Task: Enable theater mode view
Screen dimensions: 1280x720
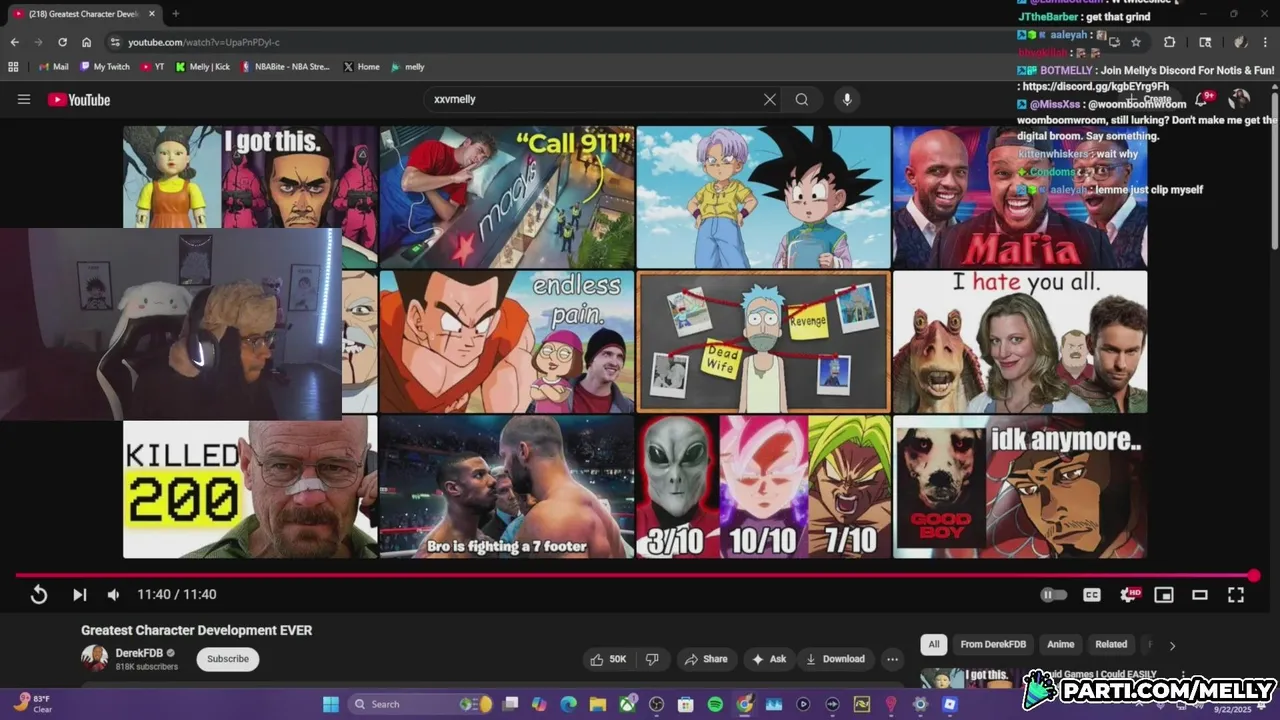Action: pyautogui.click(x=1200, y=594)
